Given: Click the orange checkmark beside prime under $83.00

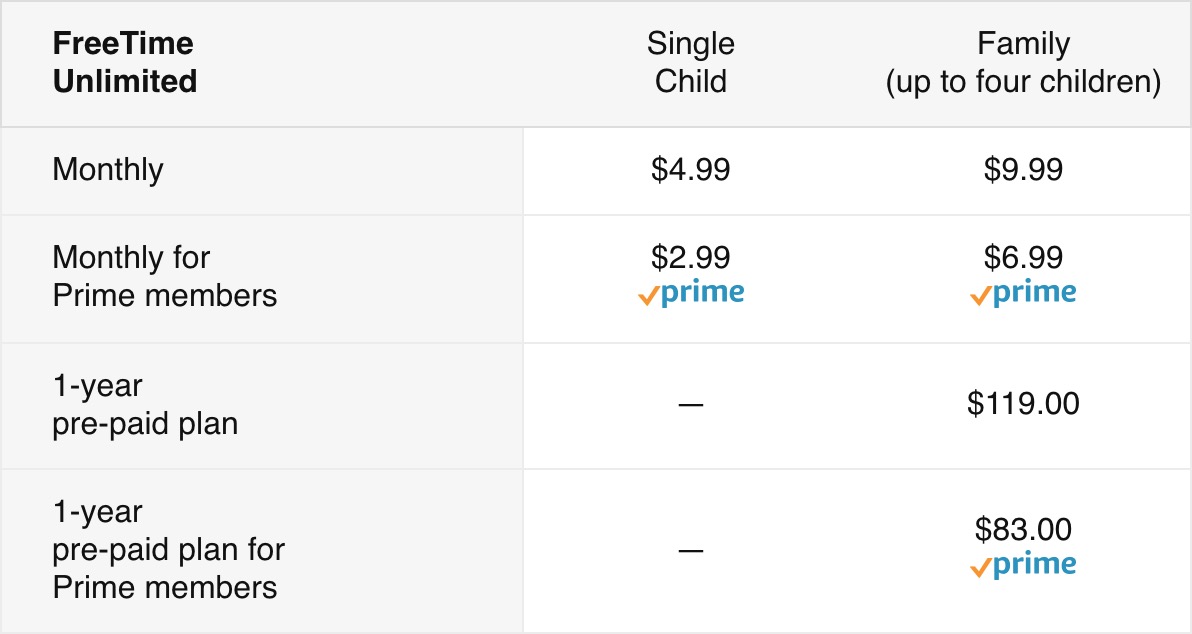Looking at the screenshot, I should tap(980, 568).
